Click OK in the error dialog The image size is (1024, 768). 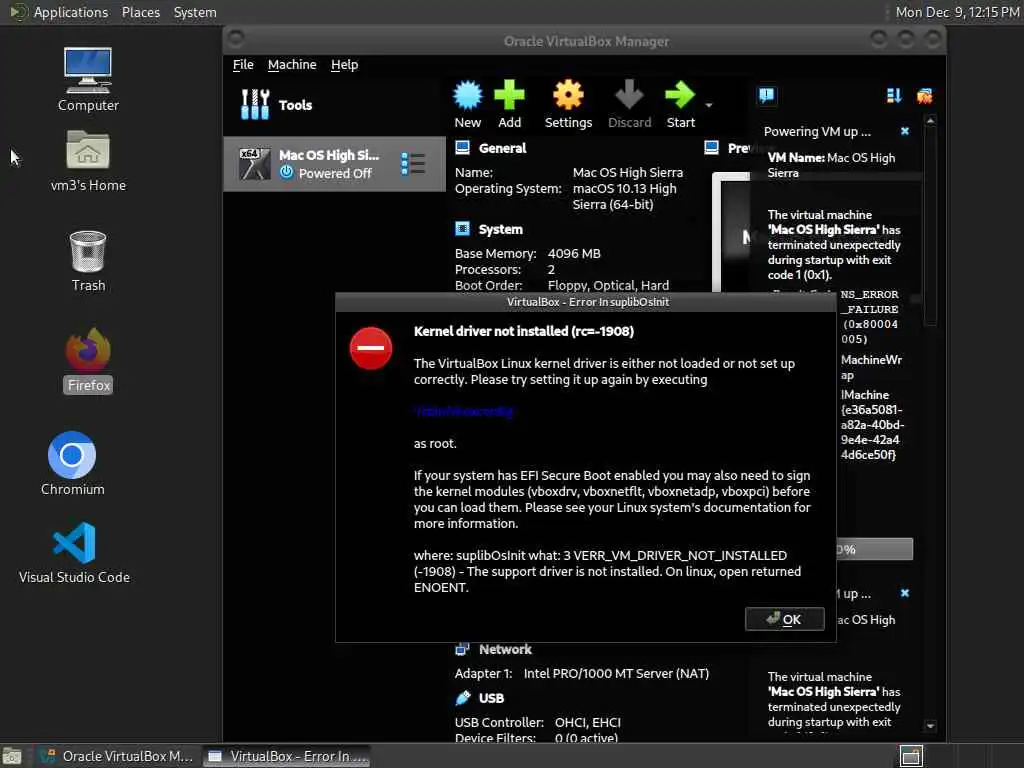(x=784, y=619)
